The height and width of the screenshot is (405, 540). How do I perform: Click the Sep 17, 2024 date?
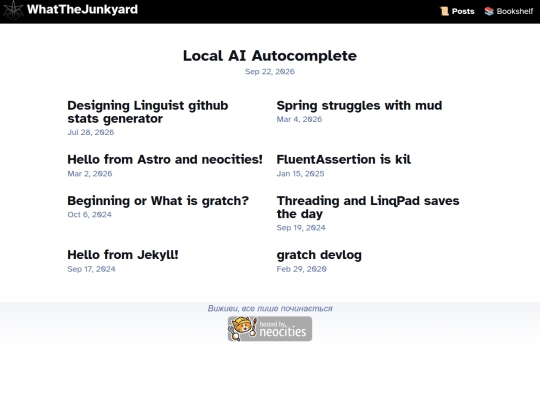pos(91,269)
